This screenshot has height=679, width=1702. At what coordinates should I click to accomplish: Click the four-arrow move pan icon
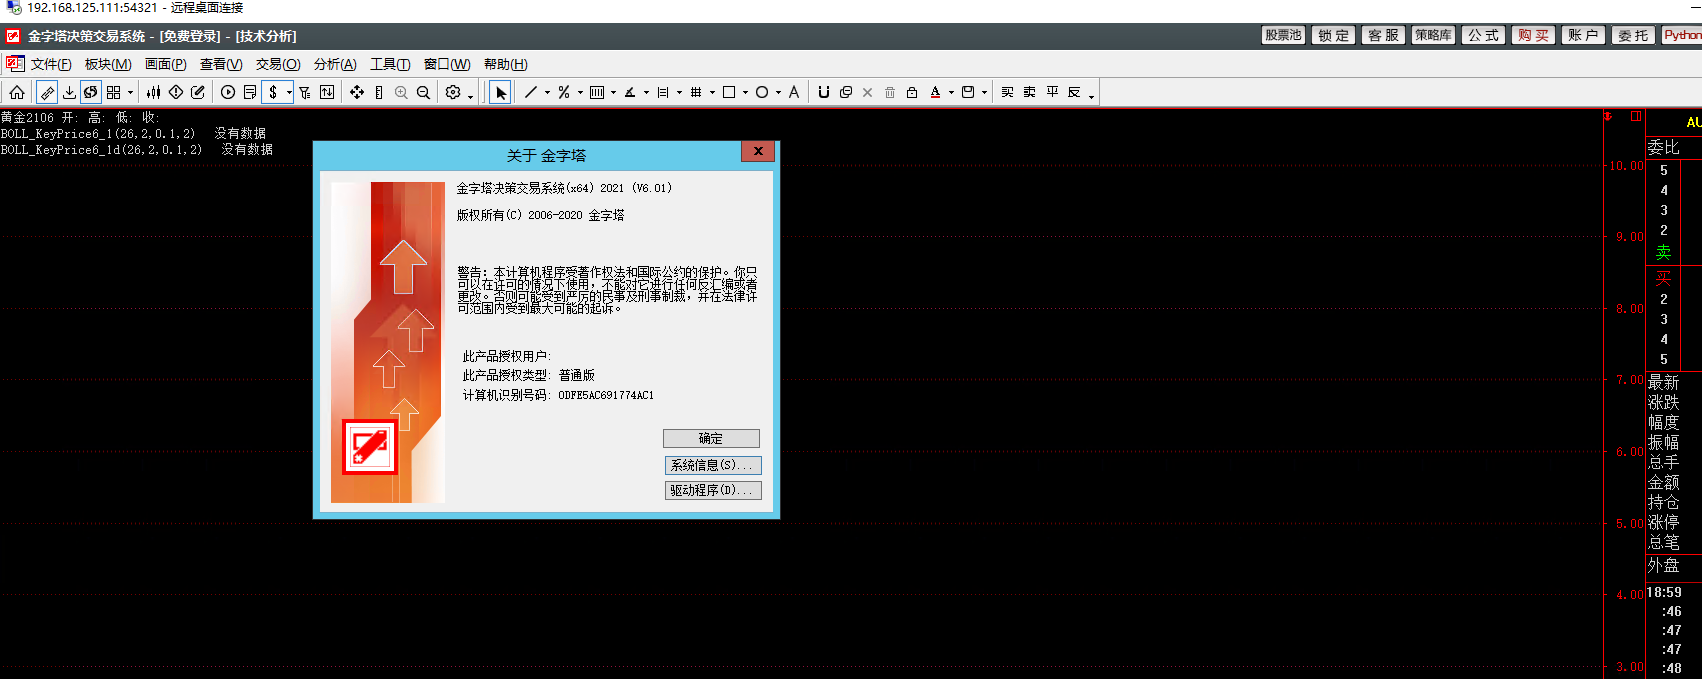(357, 92)
